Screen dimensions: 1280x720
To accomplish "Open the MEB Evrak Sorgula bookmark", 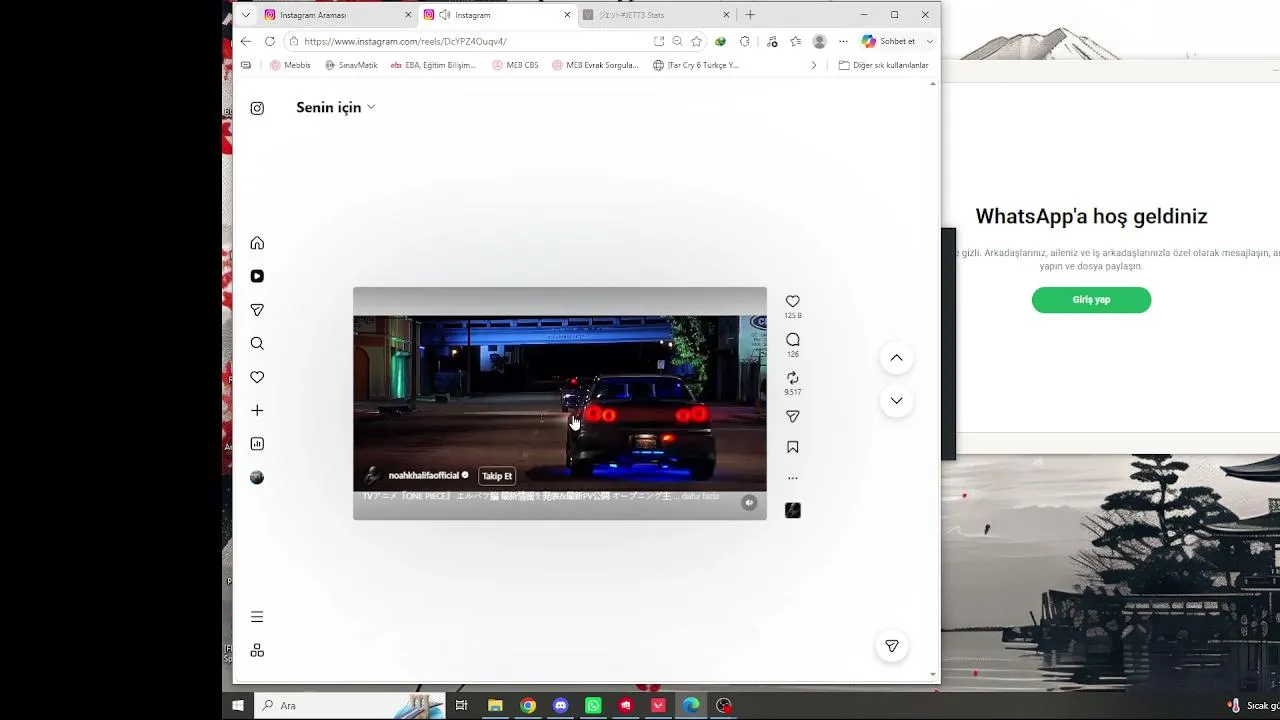I will tap(595, 65).
